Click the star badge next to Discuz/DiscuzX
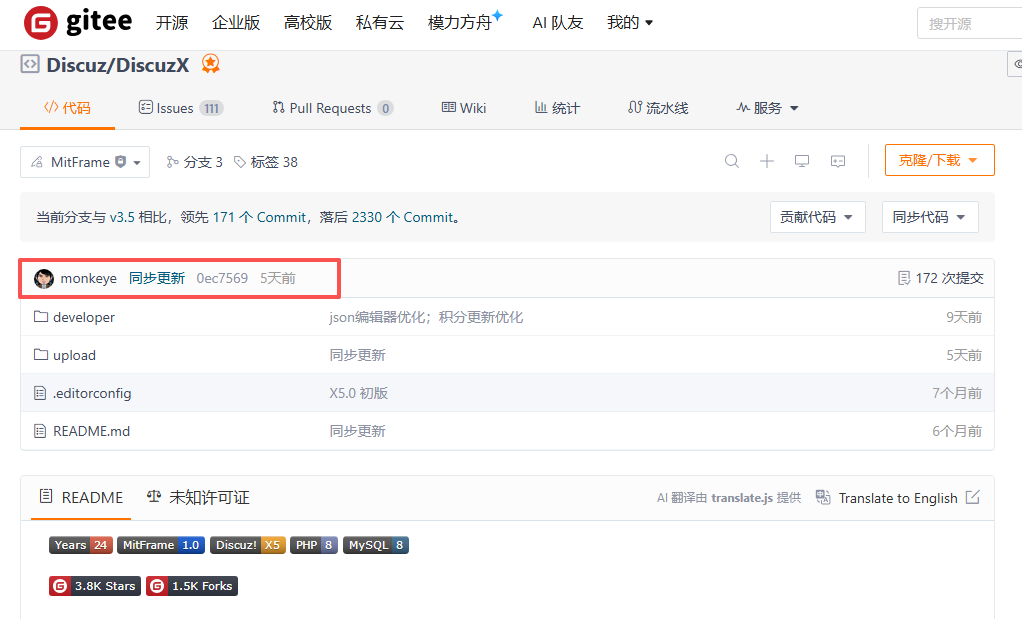Screen dimensions: 1022x619 click(210, 62)
